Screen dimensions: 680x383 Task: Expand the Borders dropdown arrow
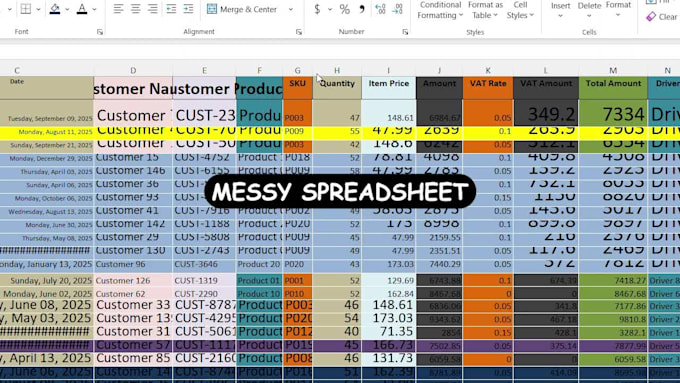(x=38, y=9)
